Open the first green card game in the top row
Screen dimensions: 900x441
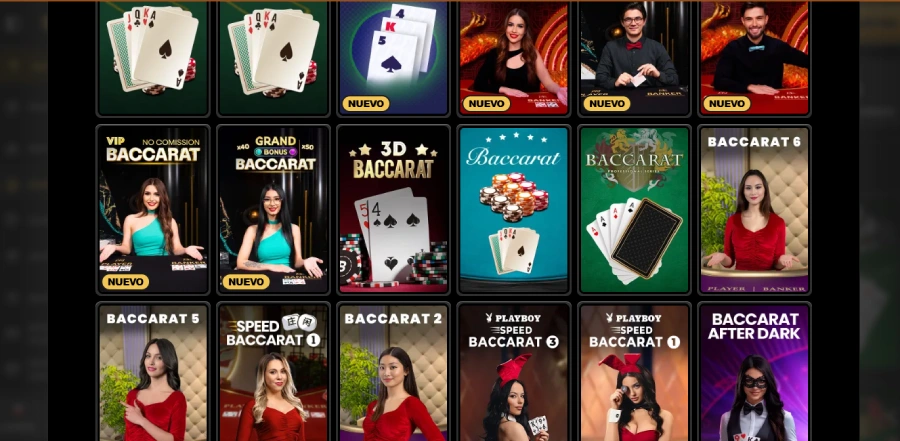pyautogui.click(x=153, y=57)
